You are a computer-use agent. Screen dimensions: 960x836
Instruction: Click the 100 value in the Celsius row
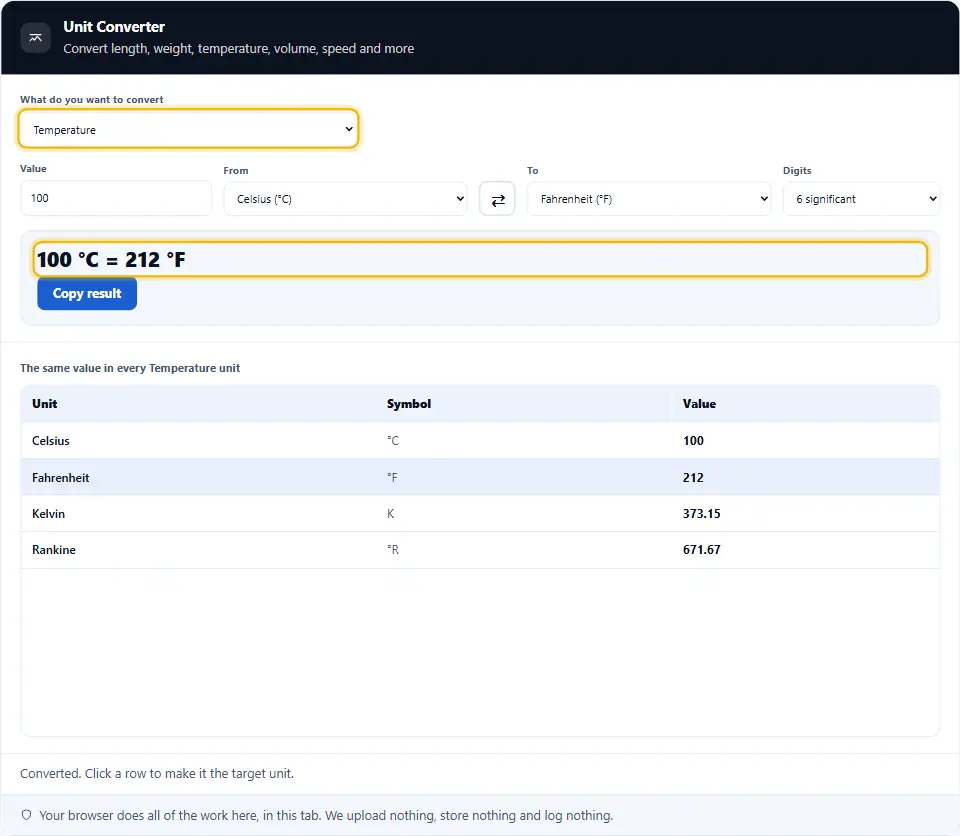693,441
